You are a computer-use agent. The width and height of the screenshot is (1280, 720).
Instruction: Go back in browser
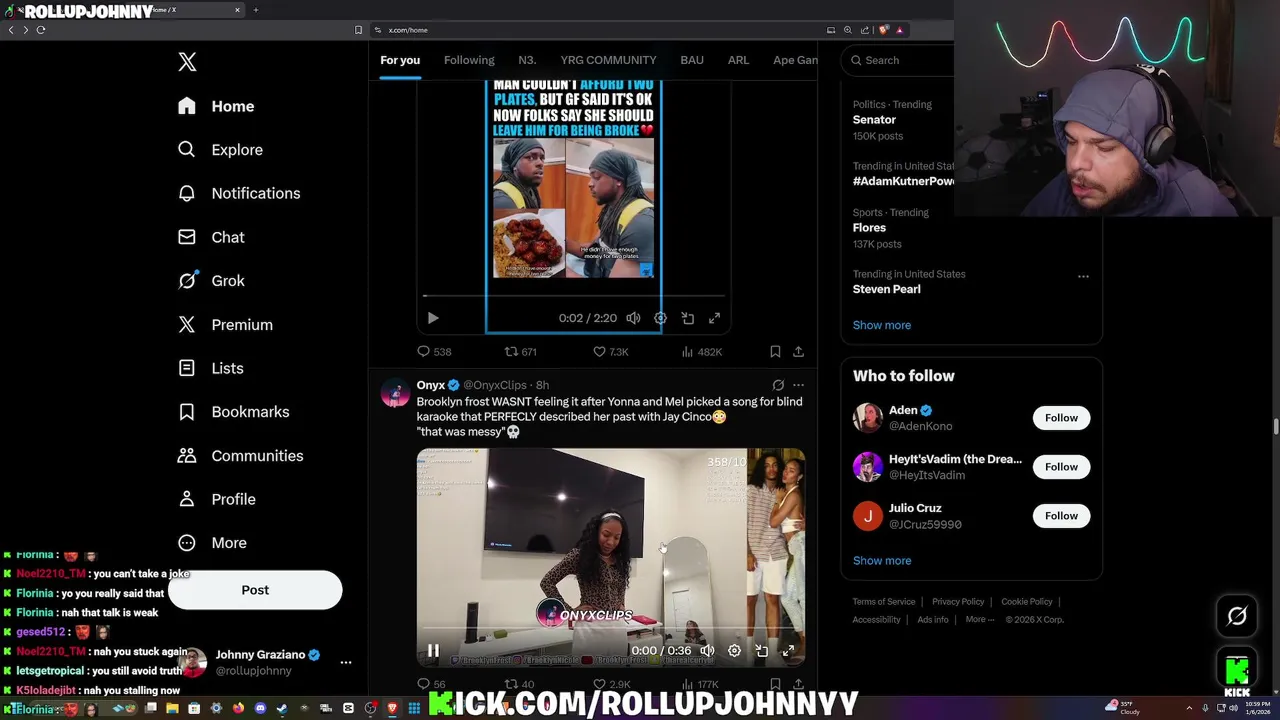[x=11, y=30]
